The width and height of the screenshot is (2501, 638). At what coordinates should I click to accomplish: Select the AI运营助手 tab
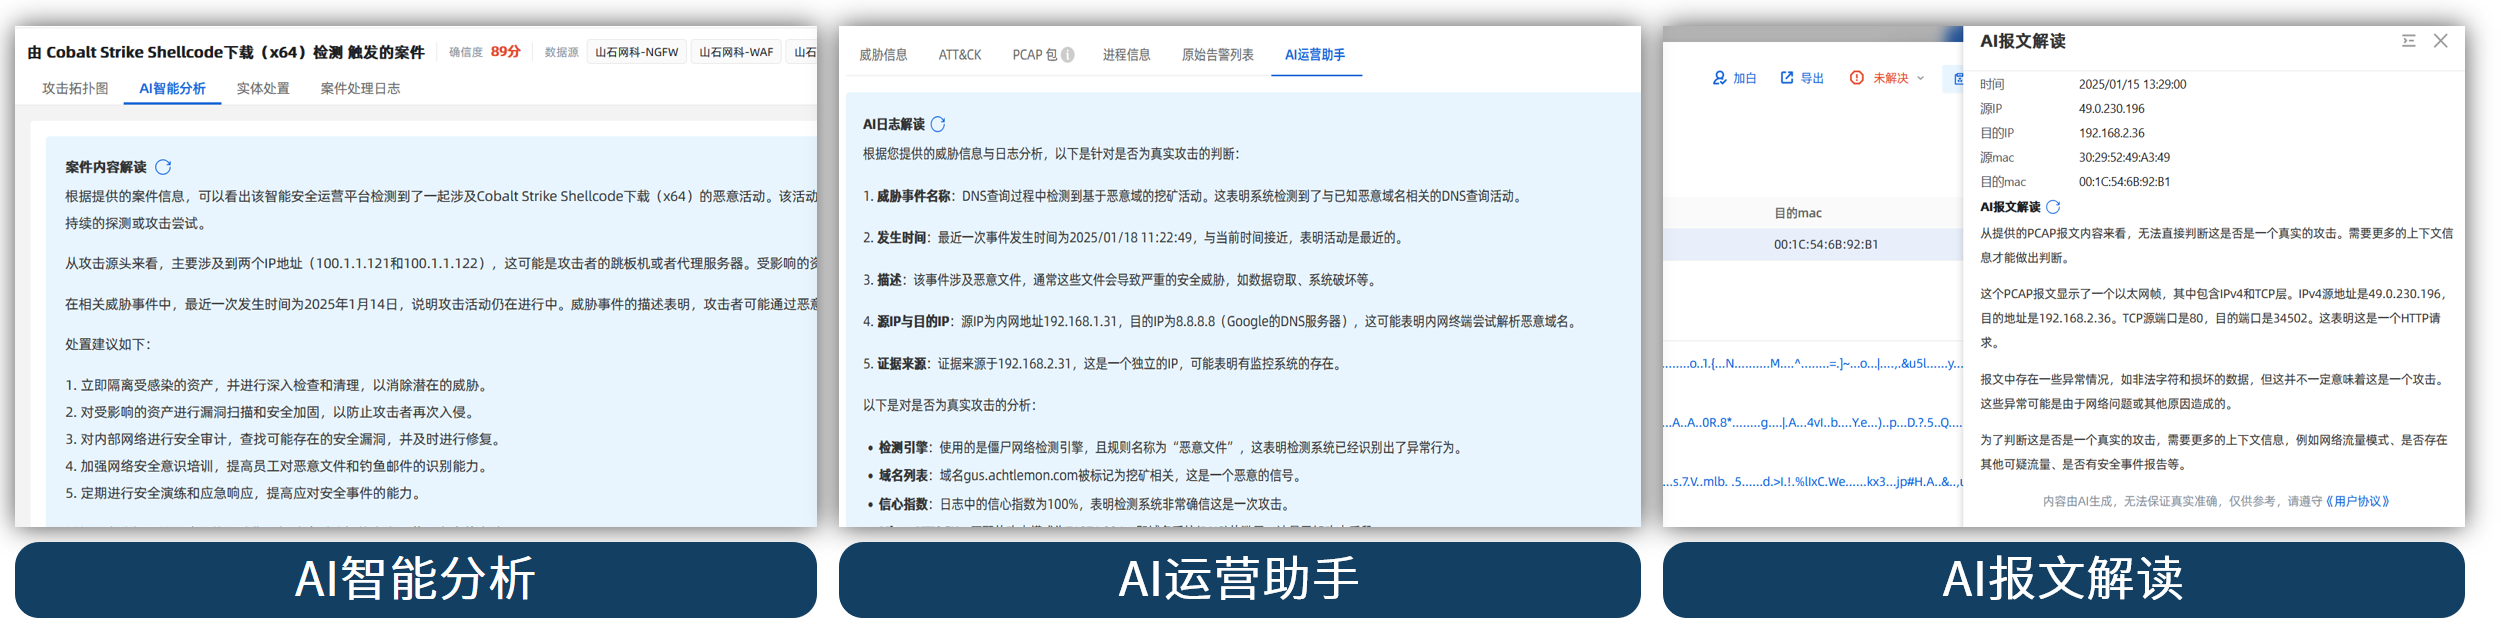[x=1315, y=55]
